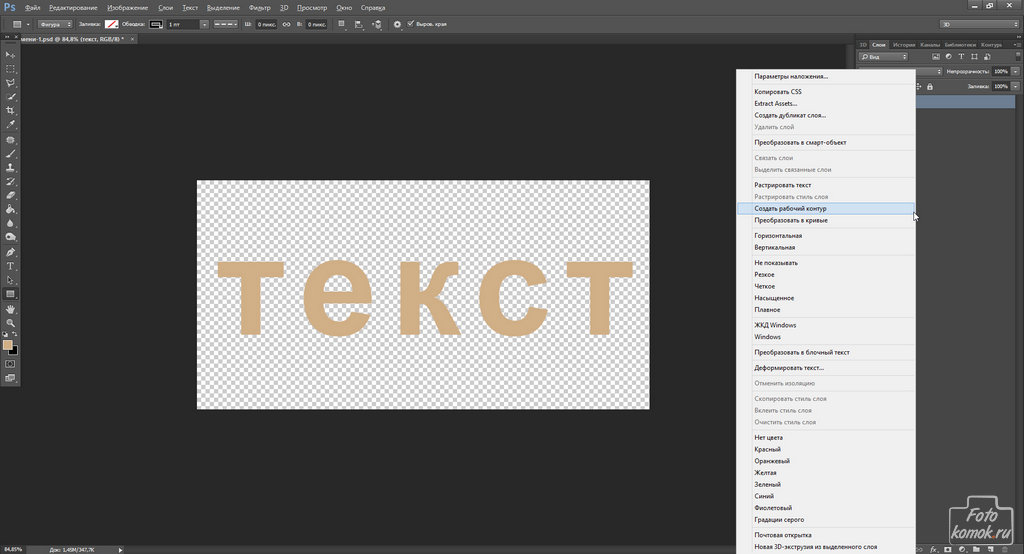Image resolution: width=1024 pixels, height=554 pixels.
Task: Select the Hand tool
Action: pos(10,309)
